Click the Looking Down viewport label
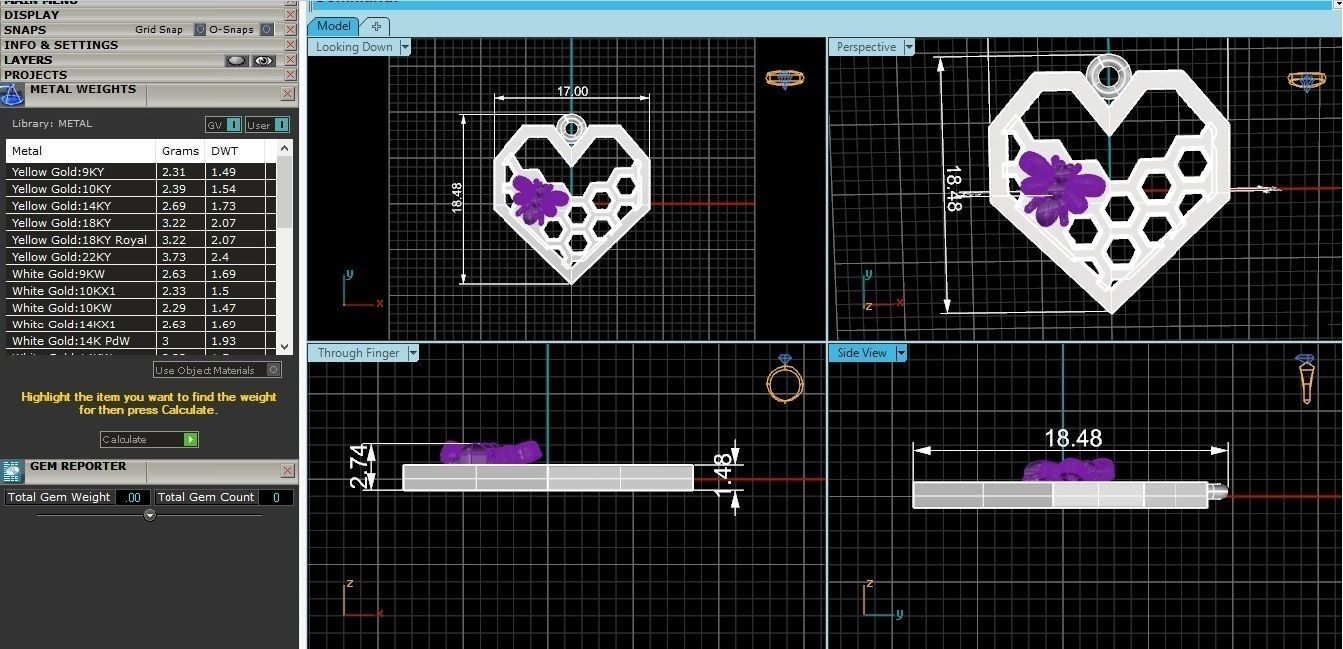The image size is (1343, 649). 354,47
